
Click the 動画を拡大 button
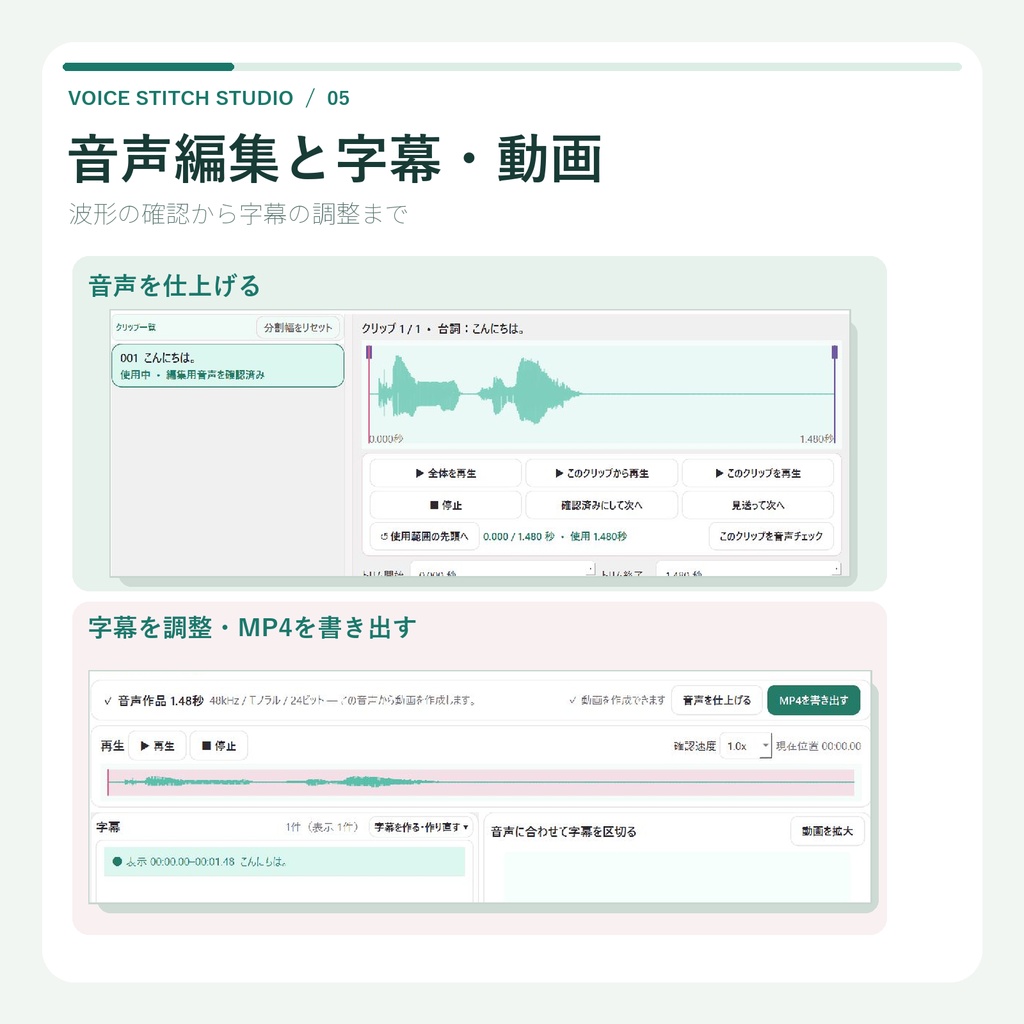(x=827, y=831)
